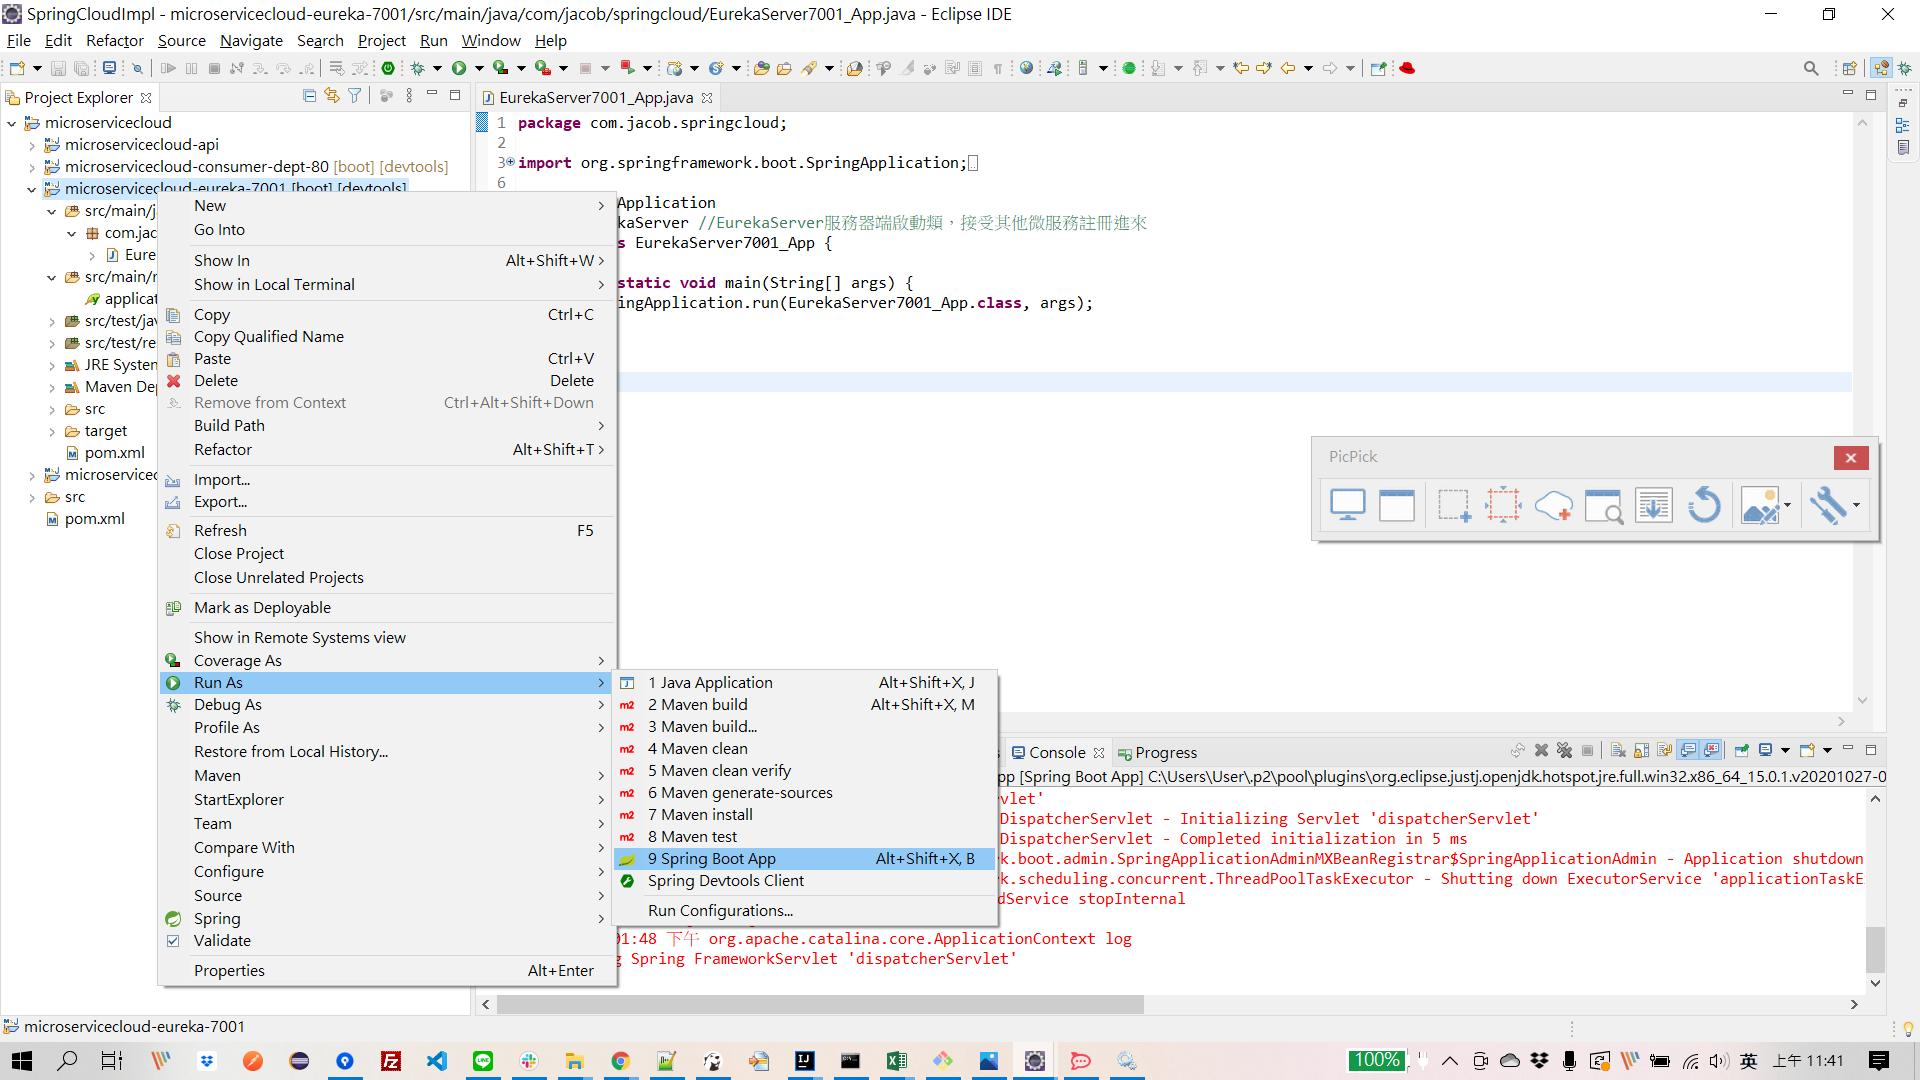The image size is (1920, 1080).
Task: Open the Navigate menu in menu bar
Action: coord(251,40)
